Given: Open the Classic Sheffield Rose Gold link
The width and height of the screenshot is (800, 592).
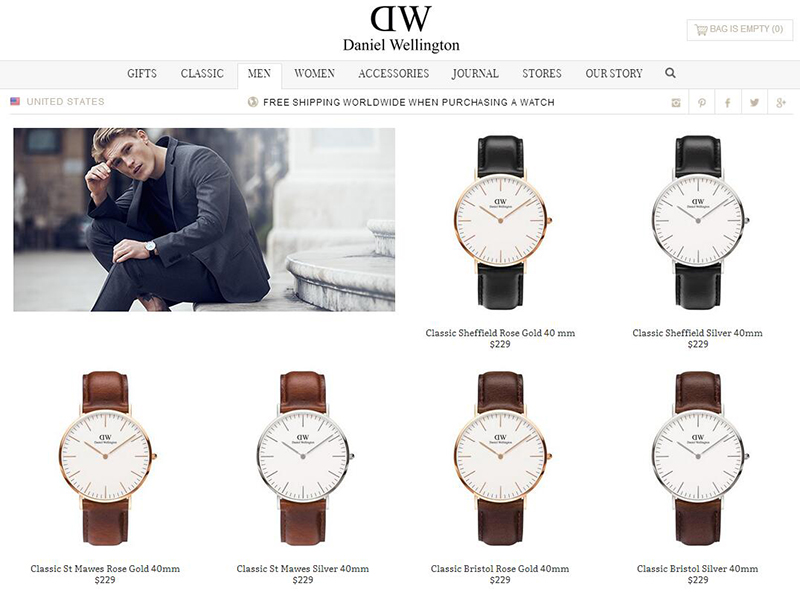Looking at the screenshot, I should tap(500, 333).
